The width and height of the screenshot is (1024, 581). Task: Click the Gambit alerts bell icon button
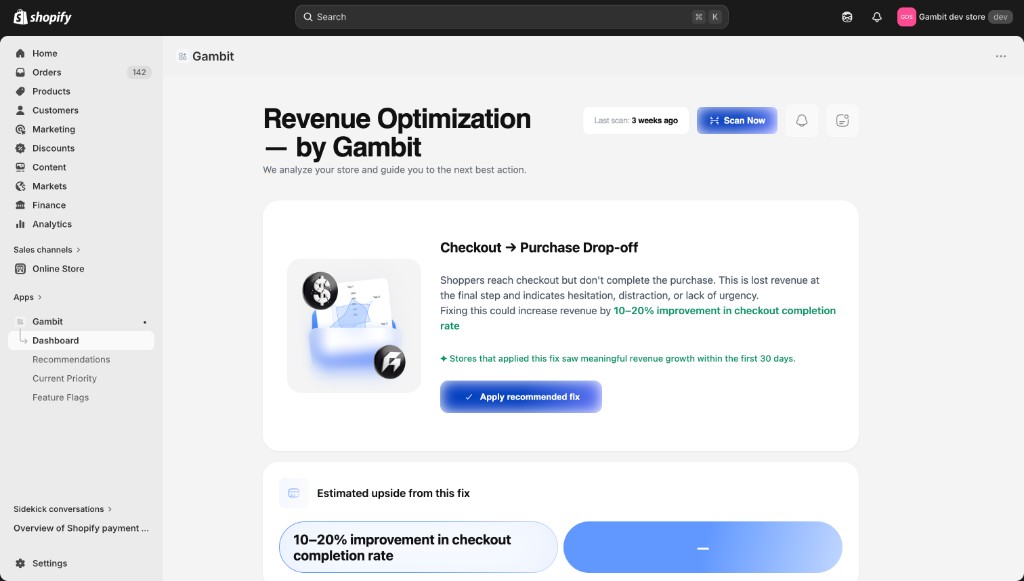pyautogui.click(x=801, y=121)
